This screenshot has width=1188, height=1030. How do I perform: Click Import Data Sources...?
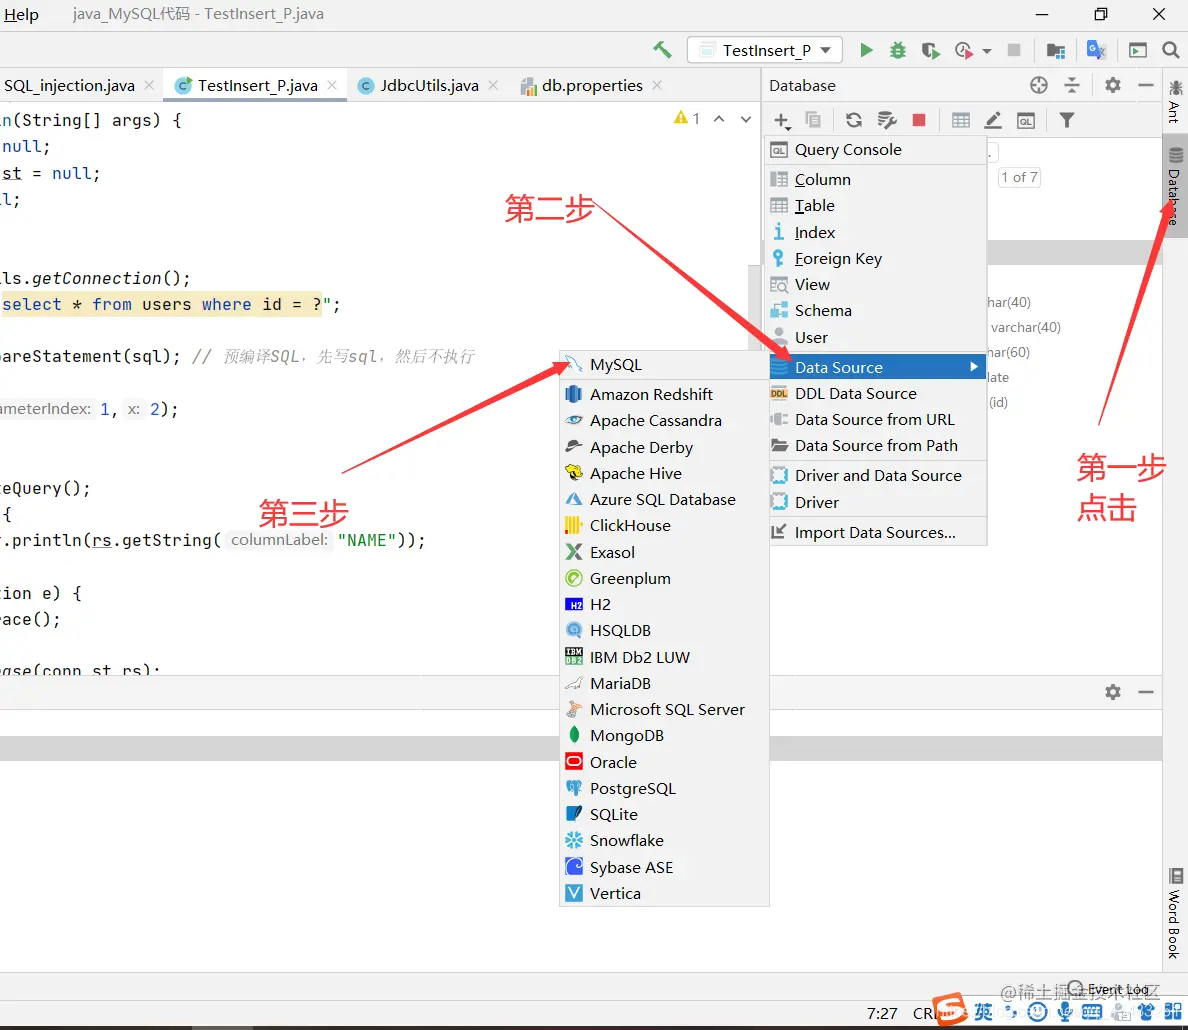(x=877, y=533)
